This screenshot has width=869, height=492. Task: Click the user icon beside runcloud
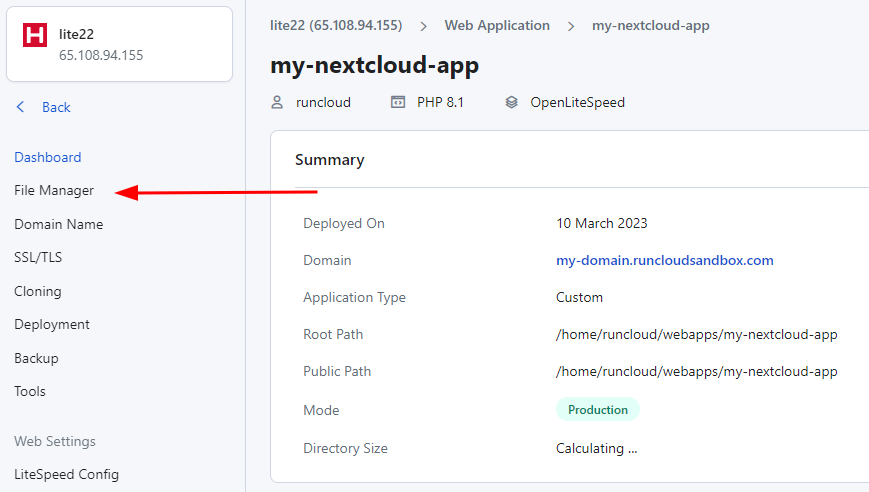[x=278, y=102]
